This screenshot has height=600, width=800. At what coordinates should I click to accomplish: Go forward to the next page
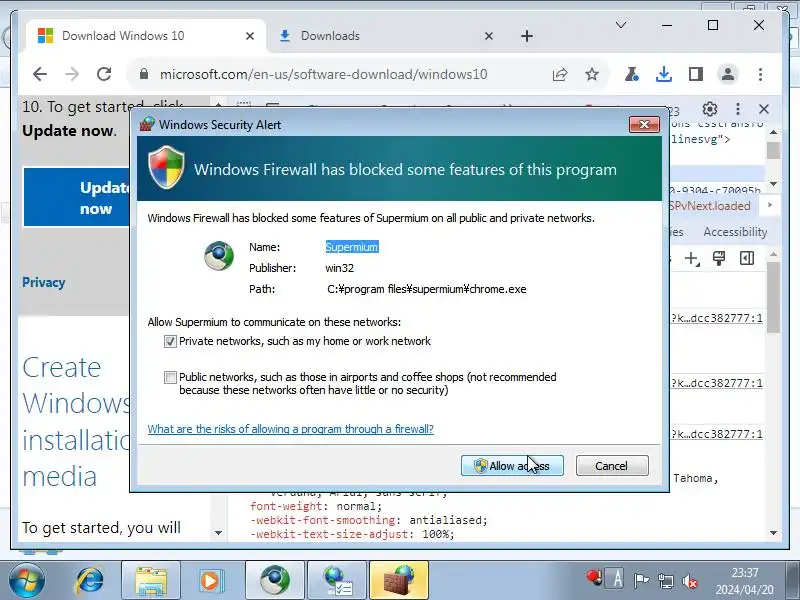[72, 74]
